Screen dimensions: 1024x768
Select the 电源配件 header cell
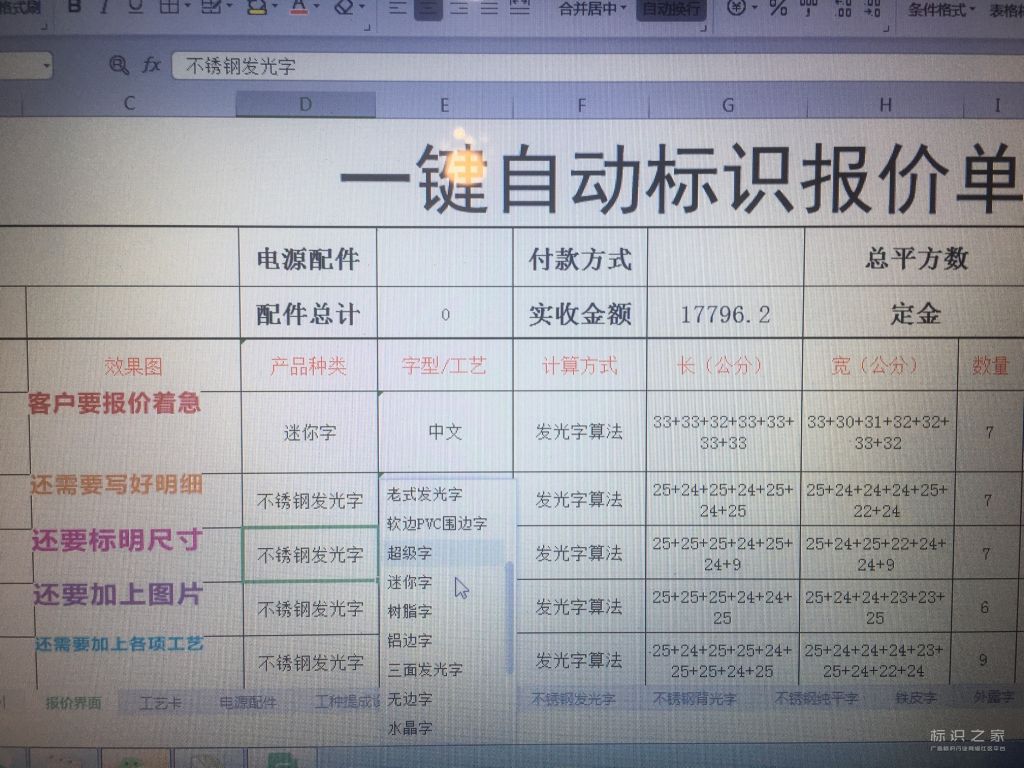(x=308, y=259)
